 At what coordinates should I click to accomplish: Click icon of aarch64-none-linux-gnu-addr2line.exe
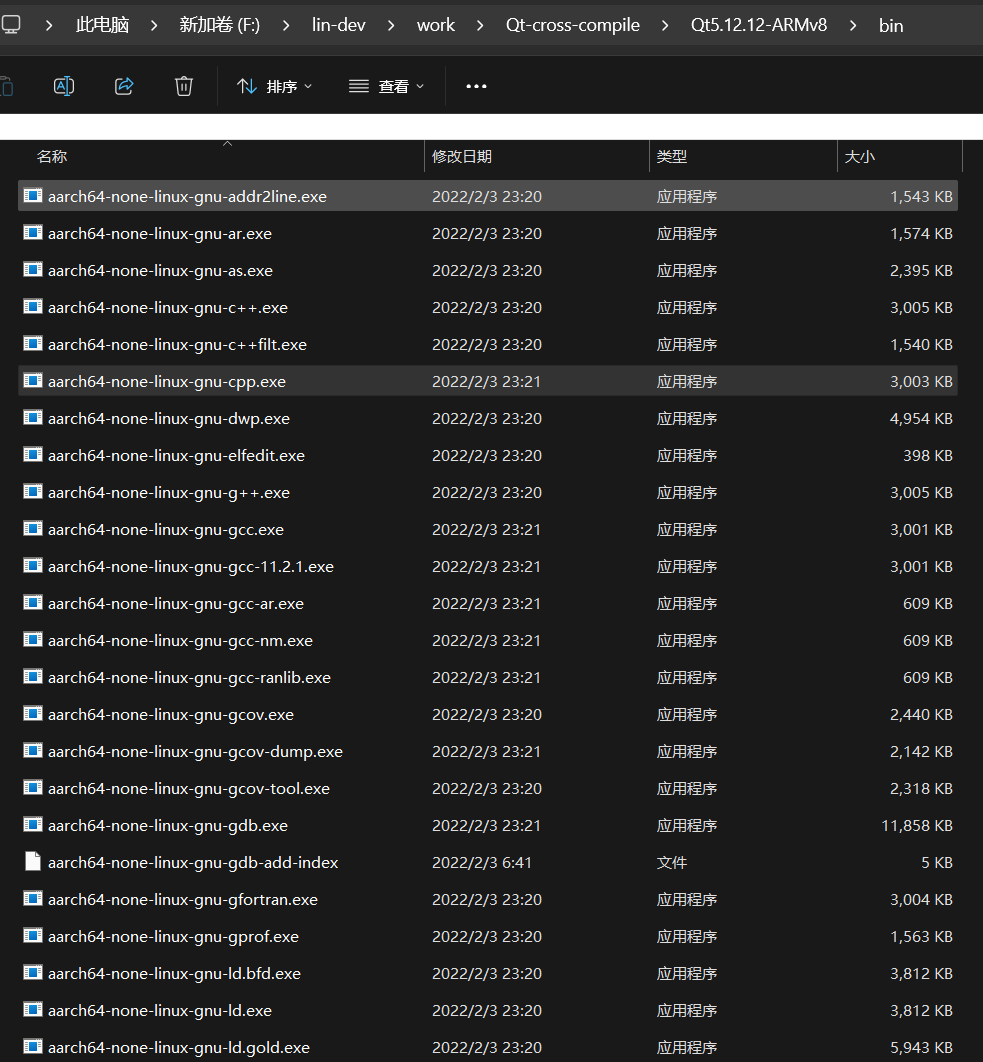[x=33, y=196]
